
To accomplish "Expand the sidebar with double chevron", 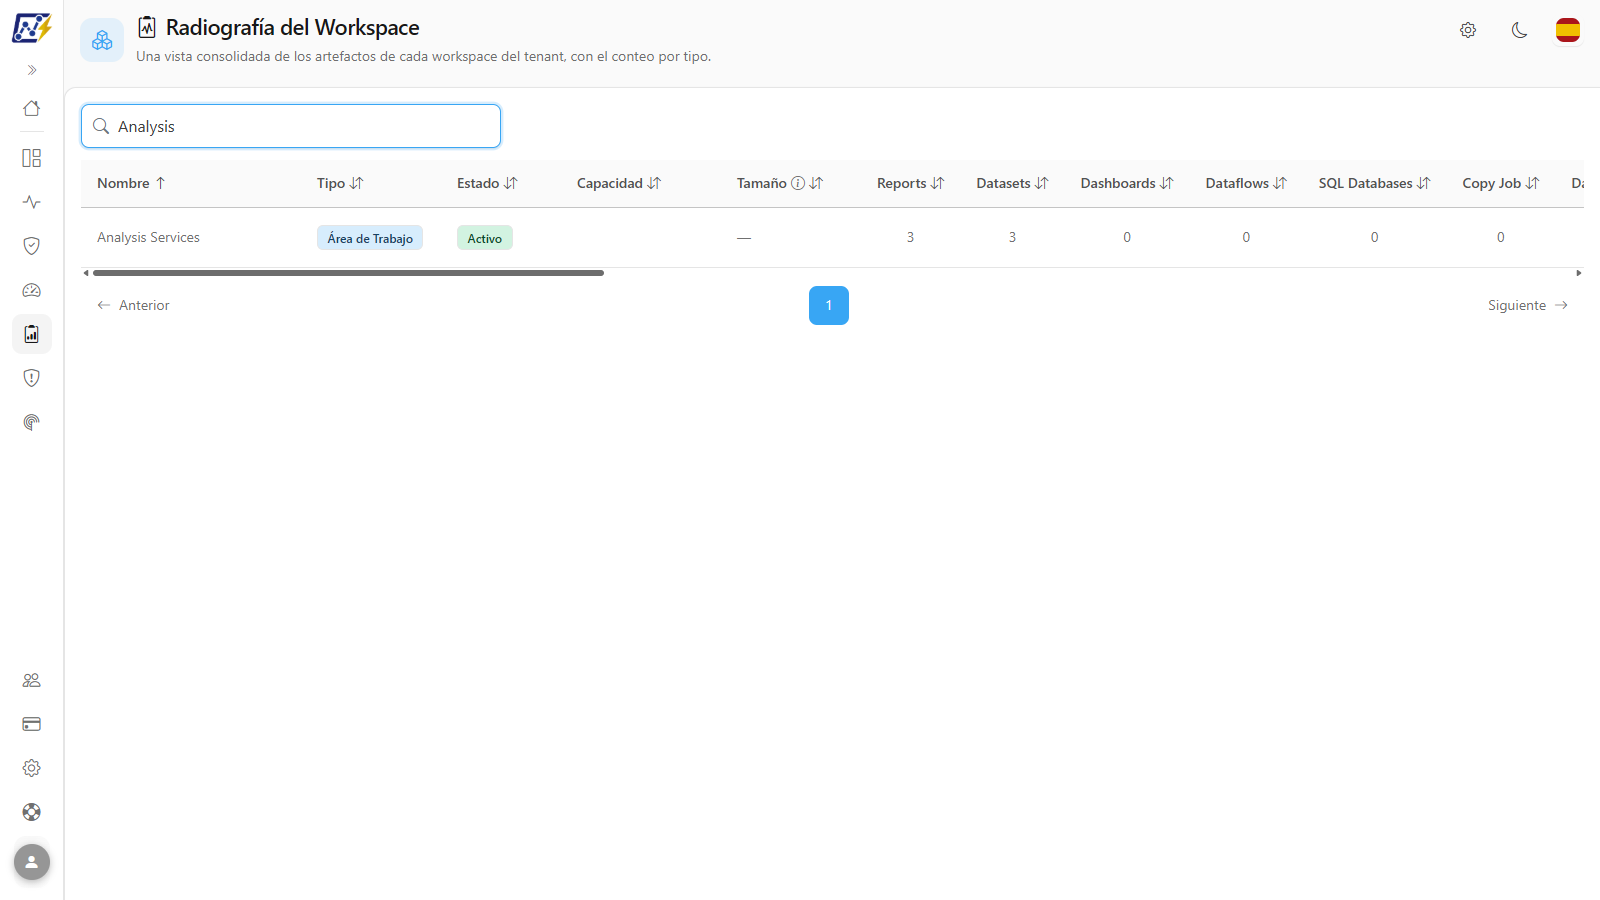I will click(x=32, y=70).
